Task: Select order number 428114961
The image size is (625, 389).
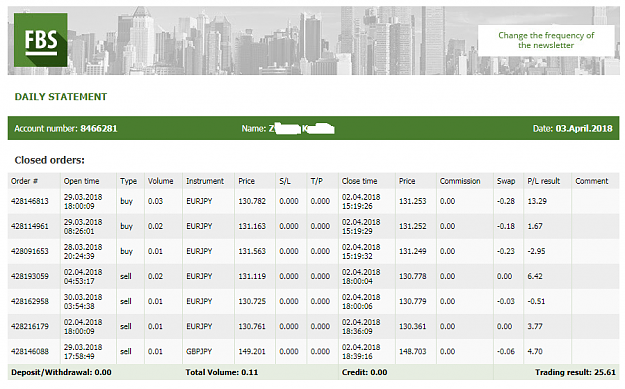Action: click(29, 226)
